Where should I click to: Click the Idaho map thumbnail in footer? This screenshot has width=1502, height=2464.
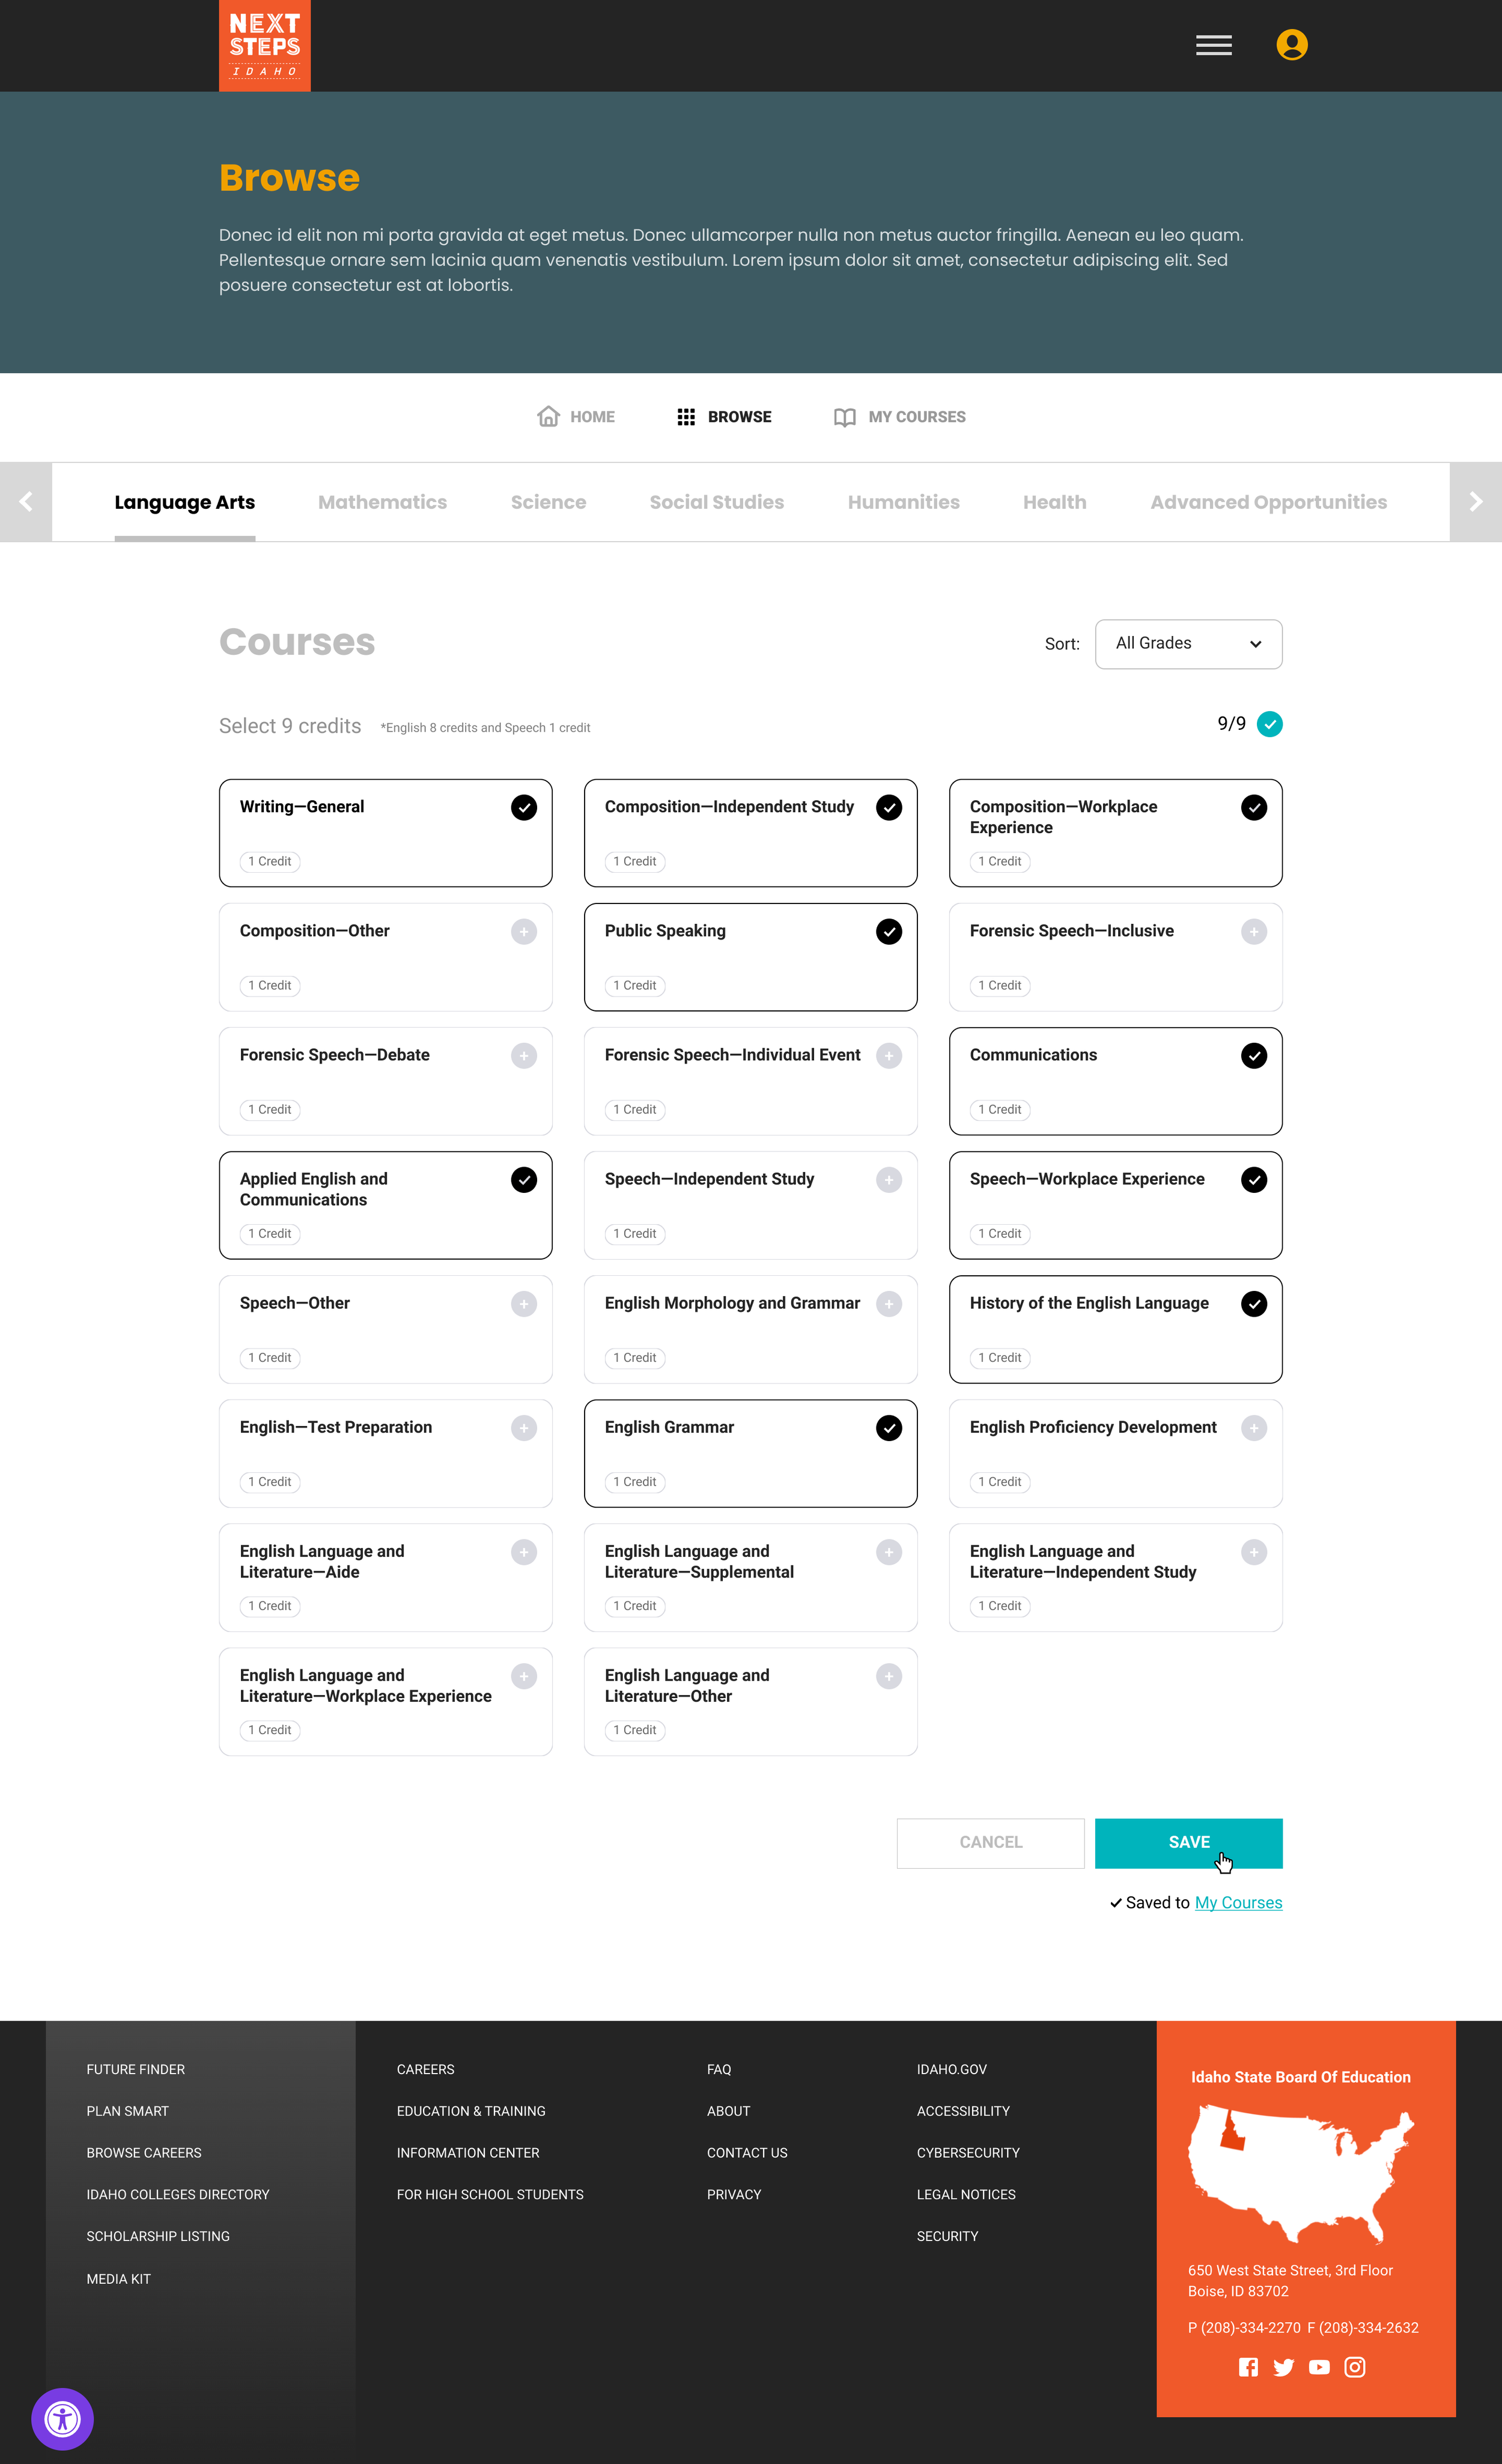point(1300,2173)
